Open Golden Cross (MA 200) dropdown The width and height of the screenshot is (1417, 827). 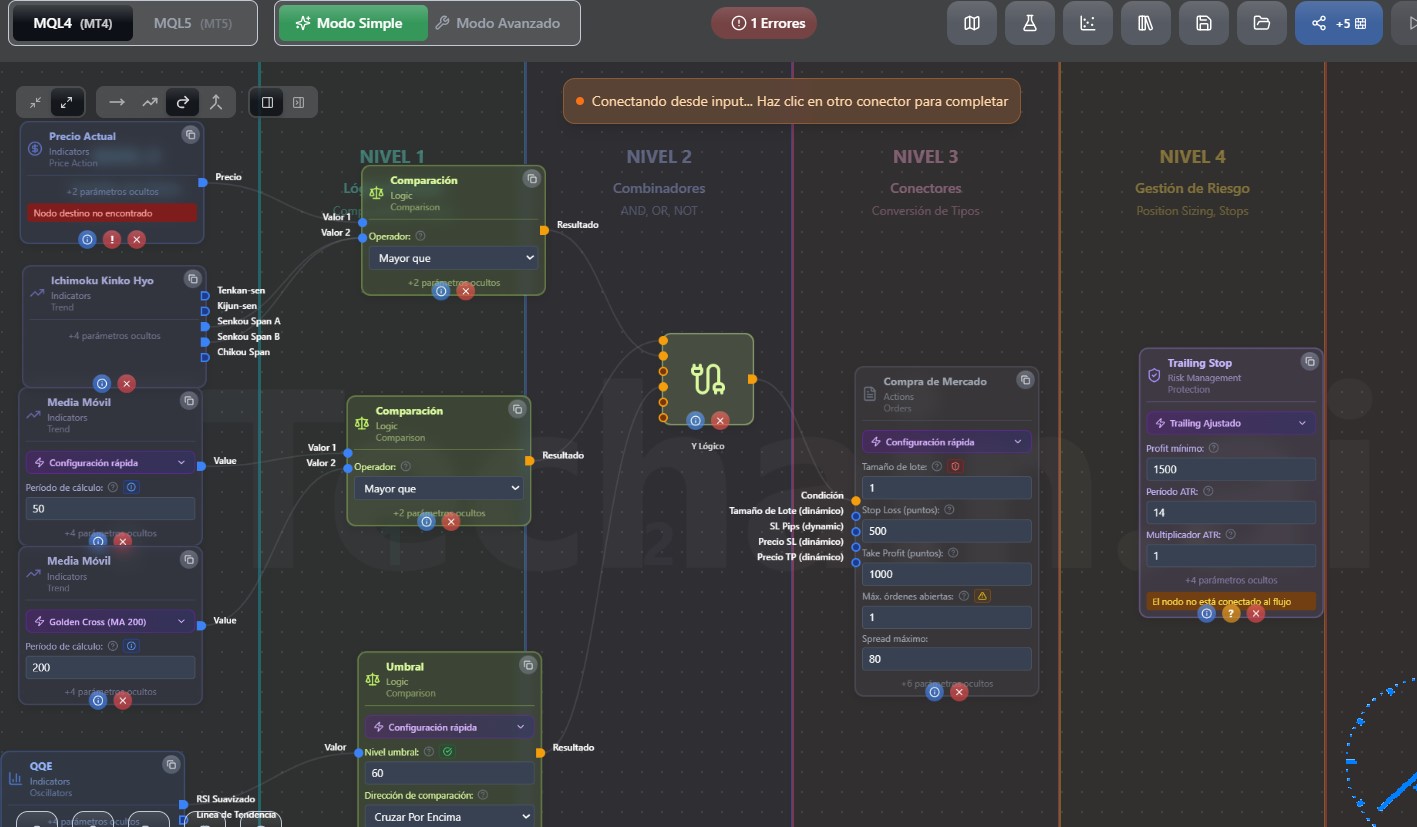(x=110, y=622)
